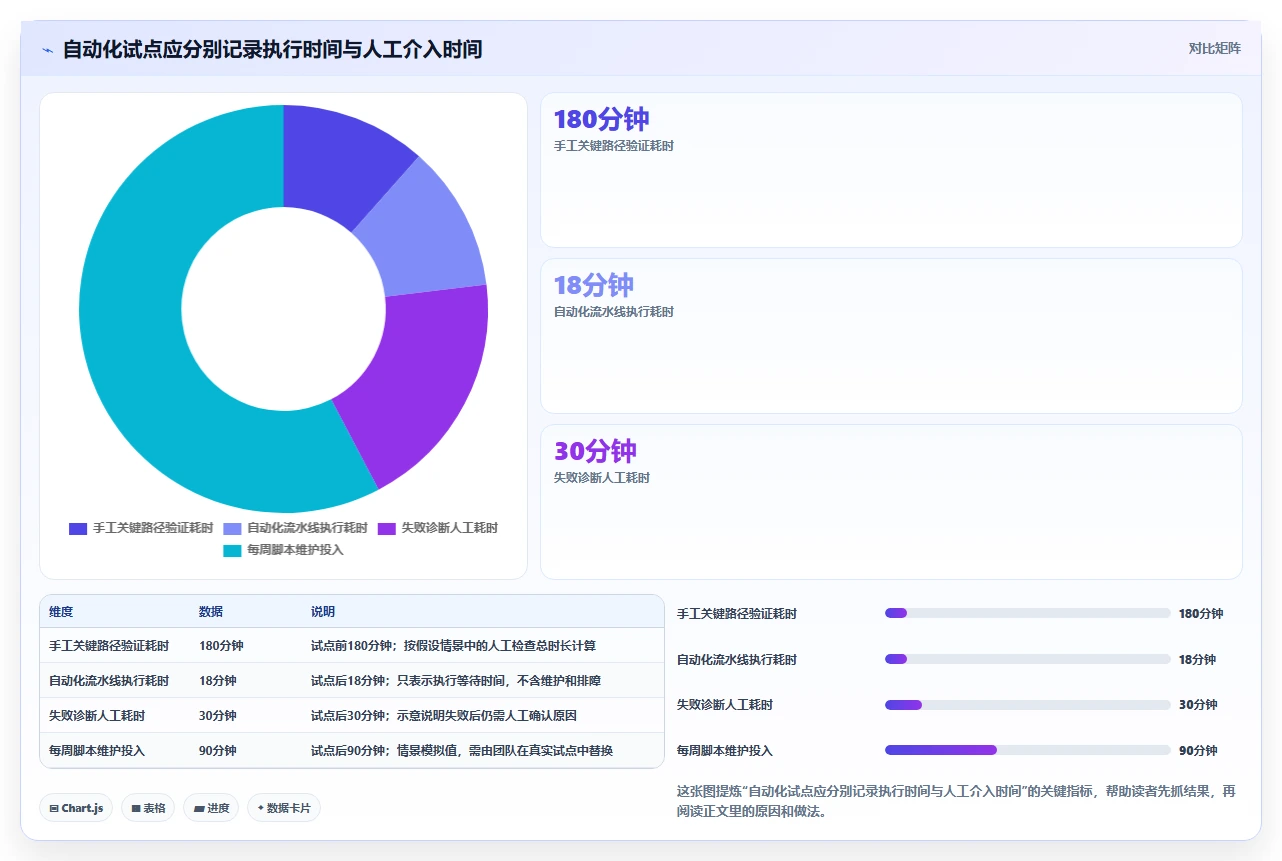Click the title icon beside the heading

[x=47, y=49]
